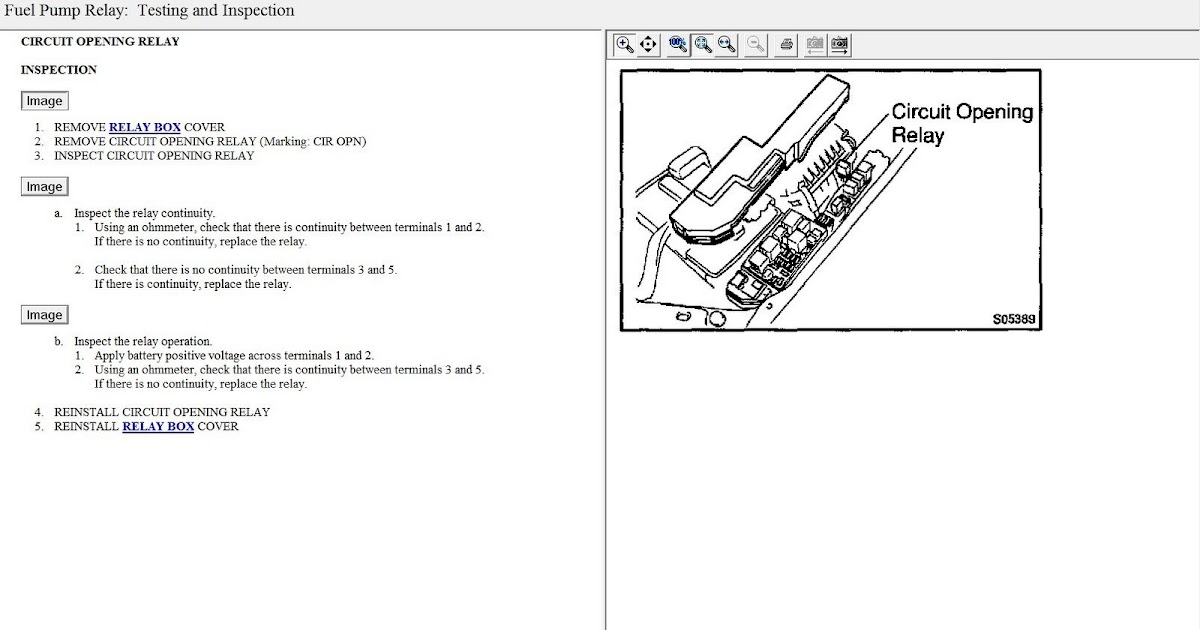
Task: Click the fit-width zoom icon
Action: point(726,44)
